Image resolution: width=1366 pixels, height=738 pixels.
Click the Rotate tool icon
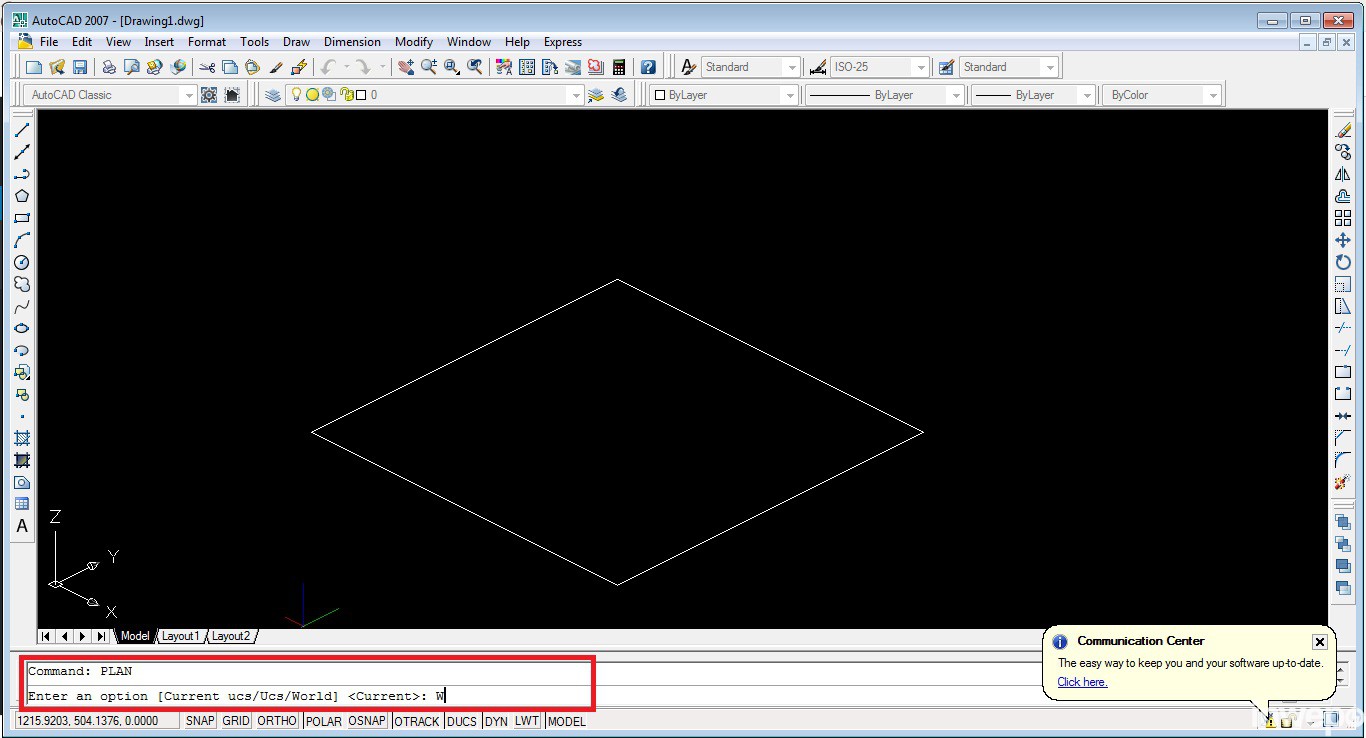tap(1343, 262)
